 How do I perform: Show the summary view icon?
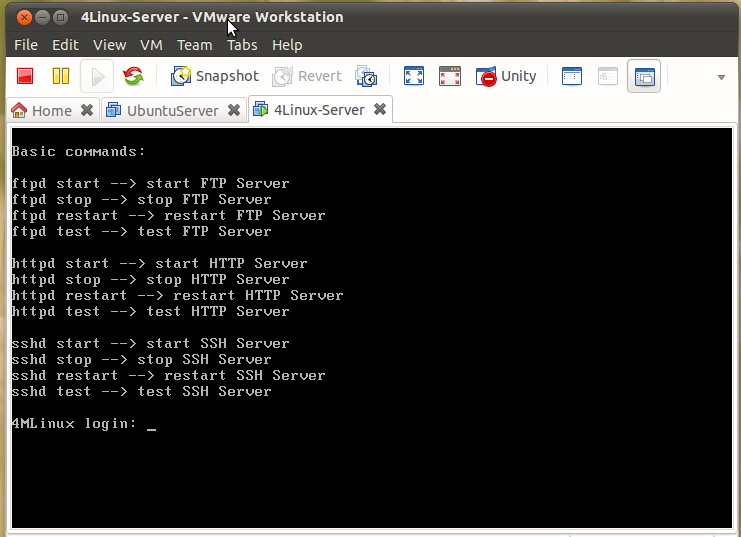point(572,76)
